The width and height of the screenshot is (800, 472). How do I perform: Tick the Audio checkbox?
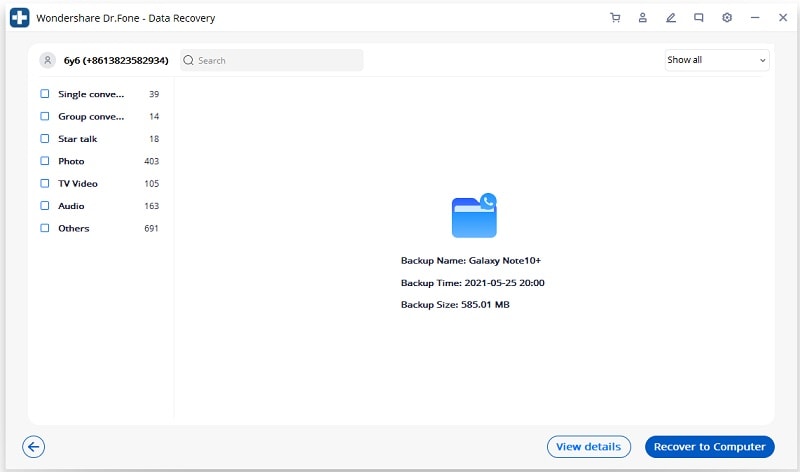pos(45,206)
